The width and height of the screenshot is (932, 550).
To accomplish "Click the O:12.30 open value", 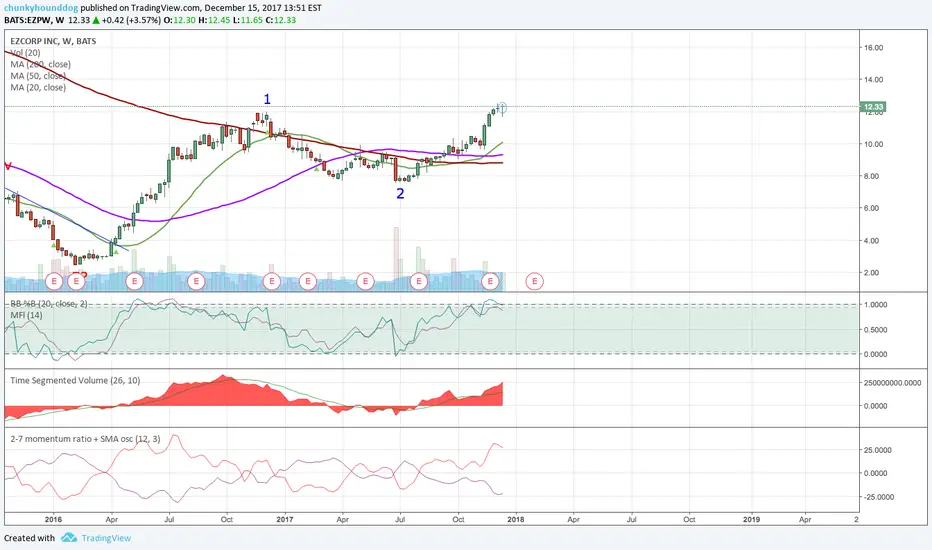I will click(x=180, y=20).
